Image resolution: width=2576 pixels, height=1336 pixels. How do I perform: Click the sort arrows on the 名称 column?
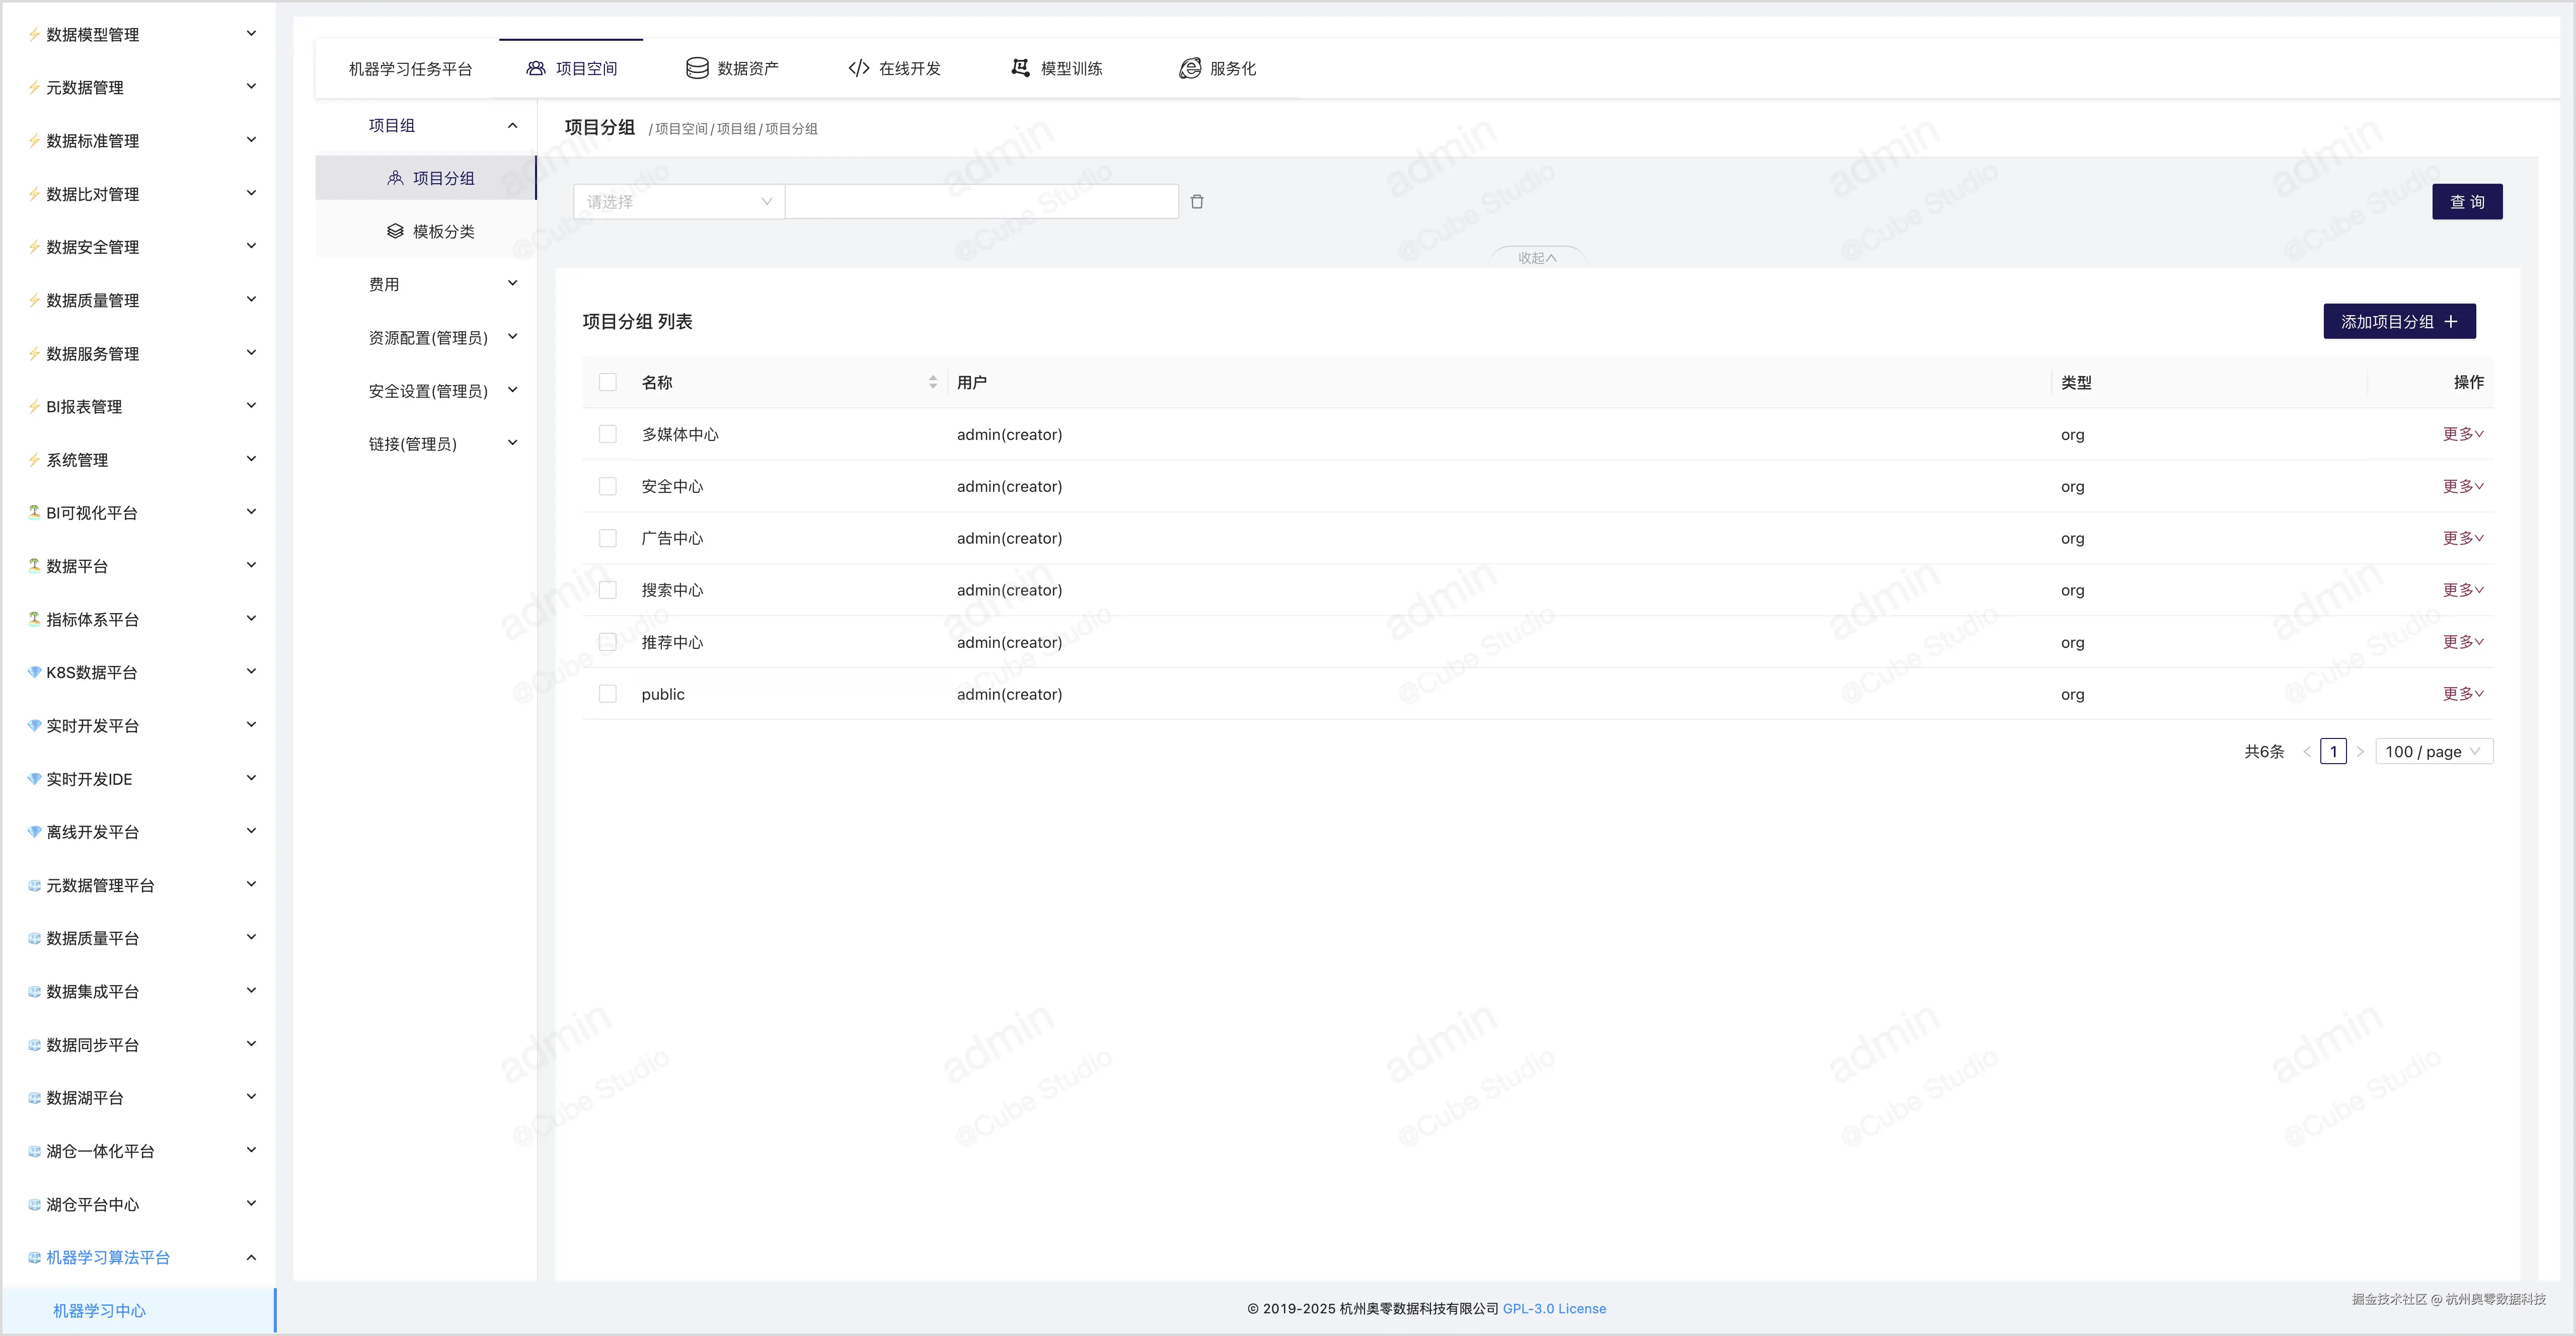(x=932, y=382)
